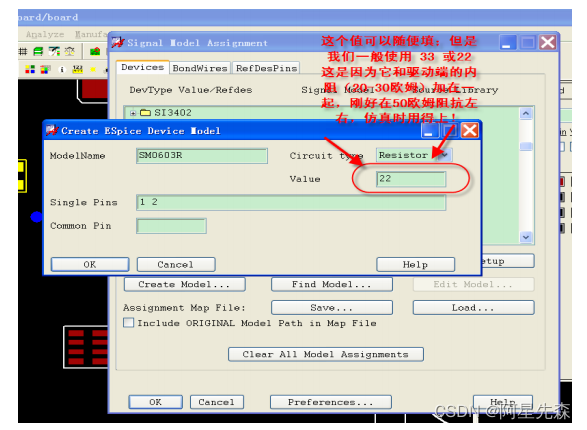
Task: Minimize the Signal Model Assignment window
Action: coord(508,42)
